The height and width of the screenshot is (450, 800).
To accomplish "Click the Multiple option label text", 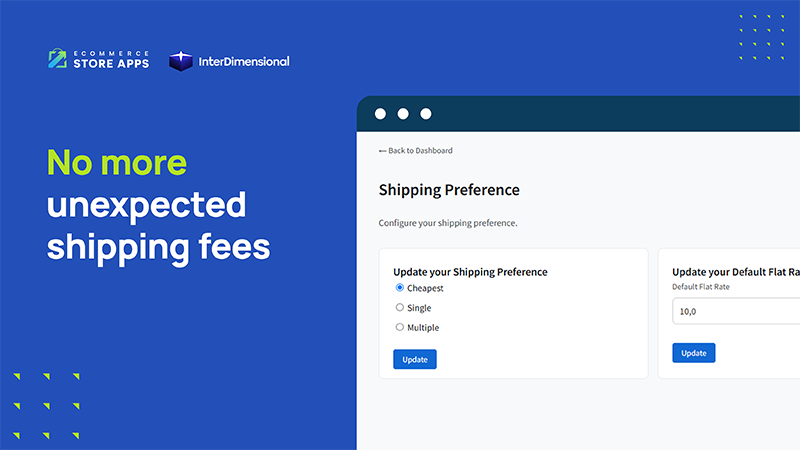I will [x=423, y=327].
